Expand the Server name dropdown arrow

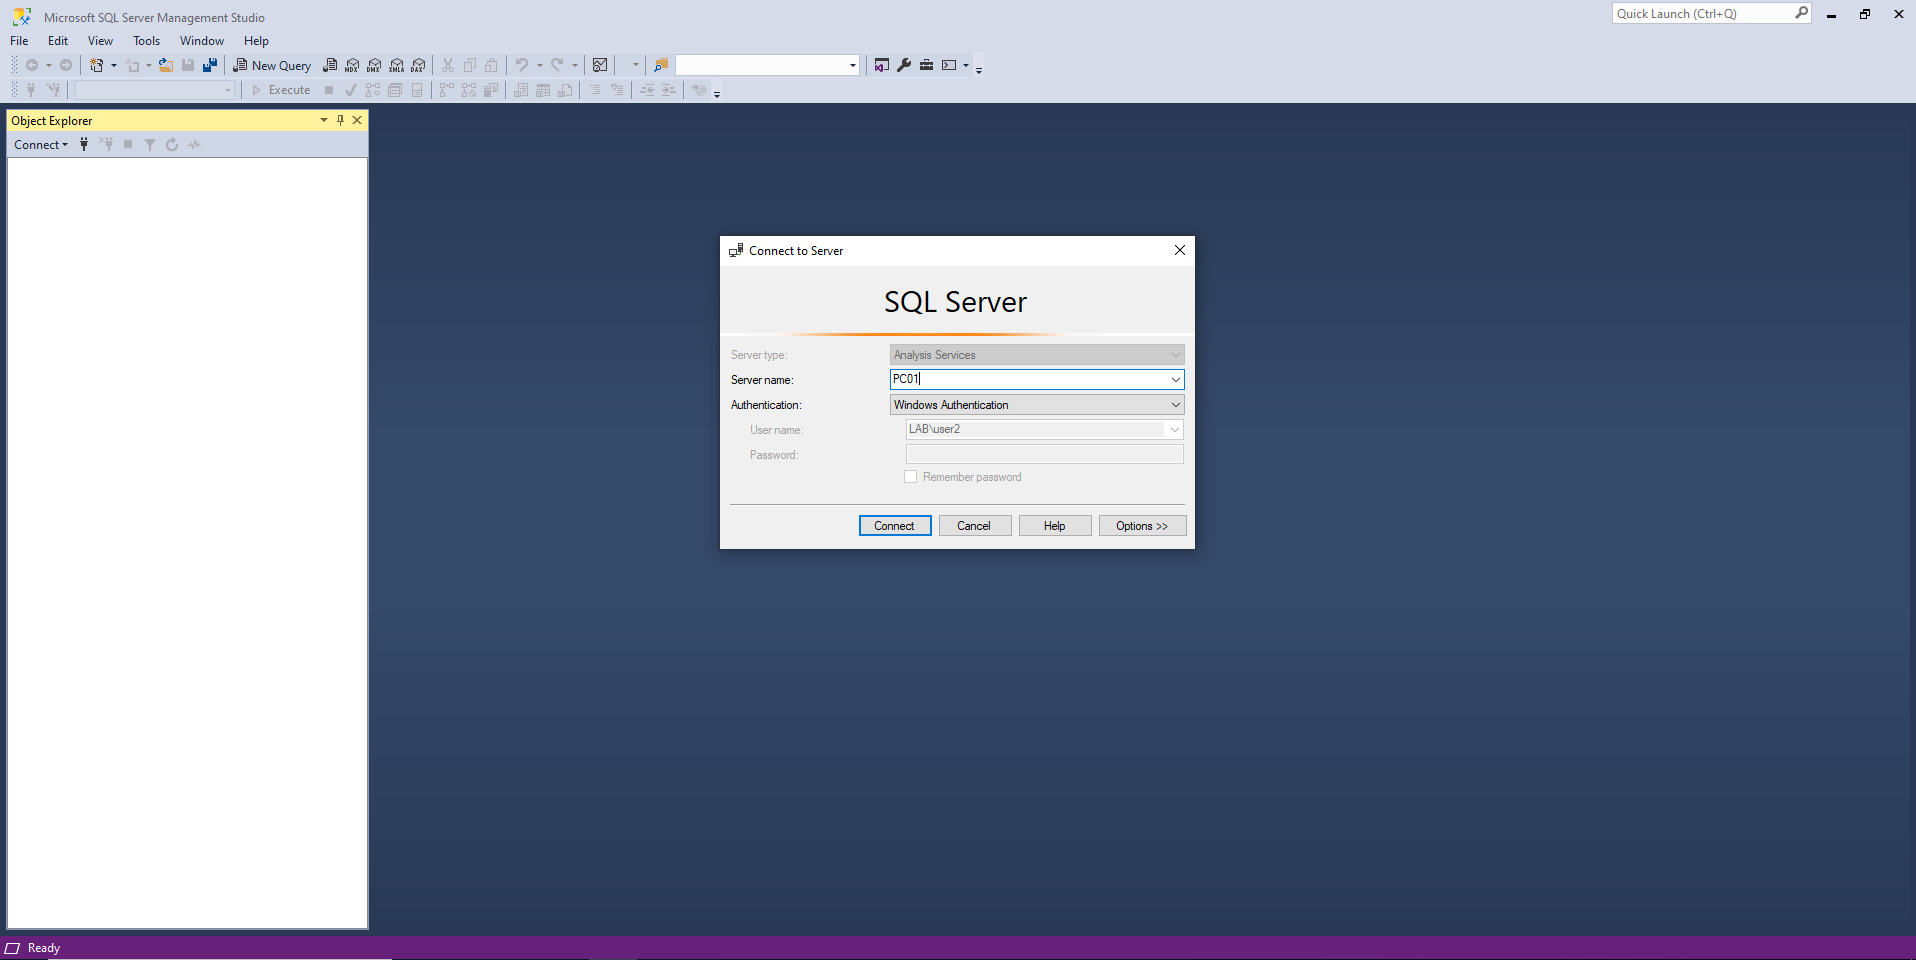coord(1176,380)
